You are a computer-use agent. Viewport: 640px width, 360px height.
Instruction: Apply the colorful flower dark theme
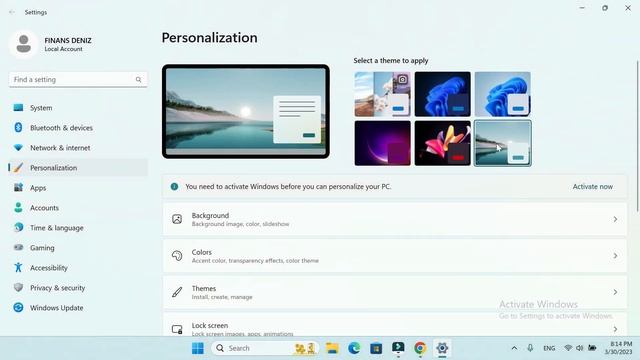(x=442, y=143)
